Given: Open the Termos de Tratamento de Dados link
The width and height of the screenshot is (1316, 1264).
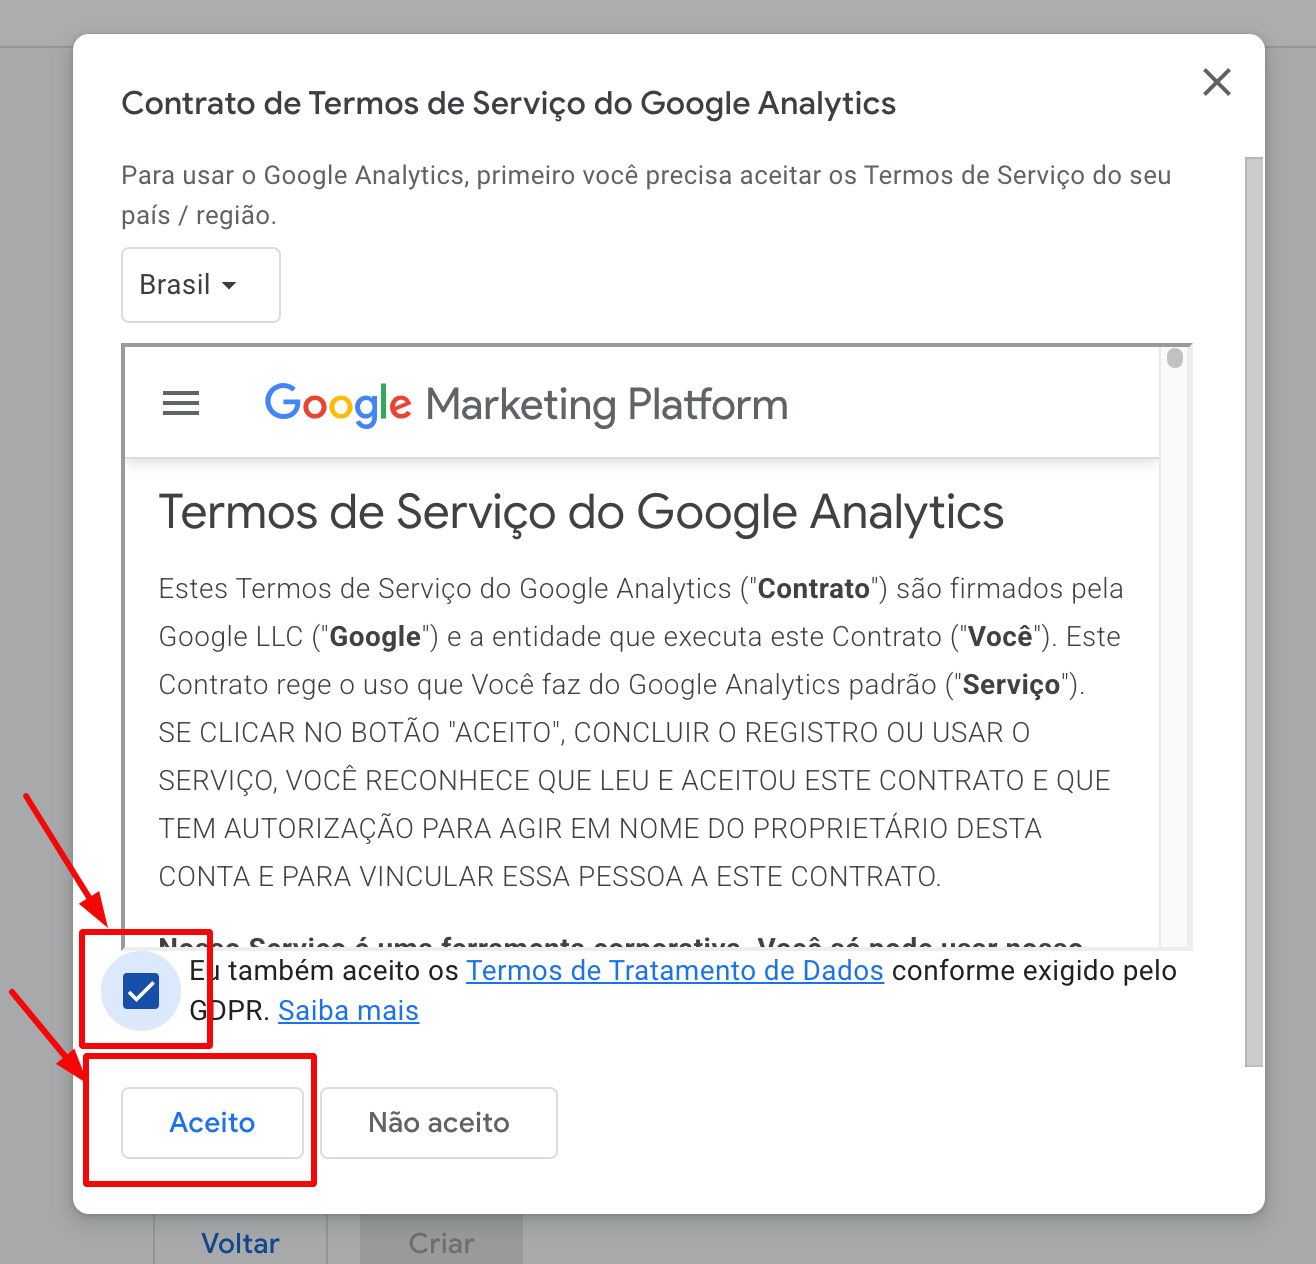Looking at the screenshot, I should pos(675,971).
